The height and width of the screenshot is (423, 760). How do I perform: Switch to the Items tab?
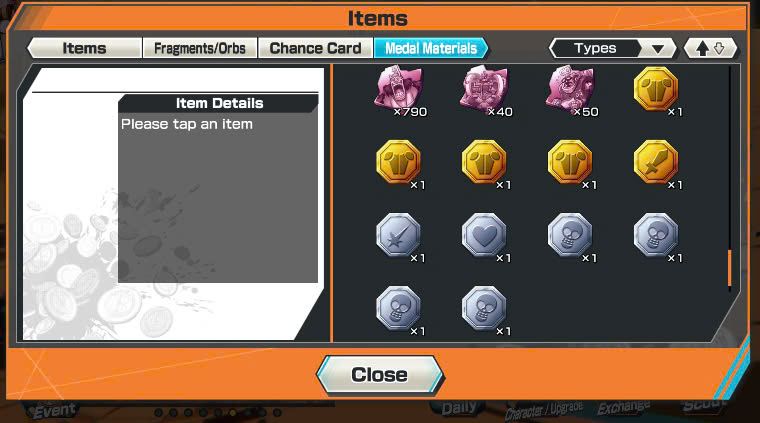(84, 48)
